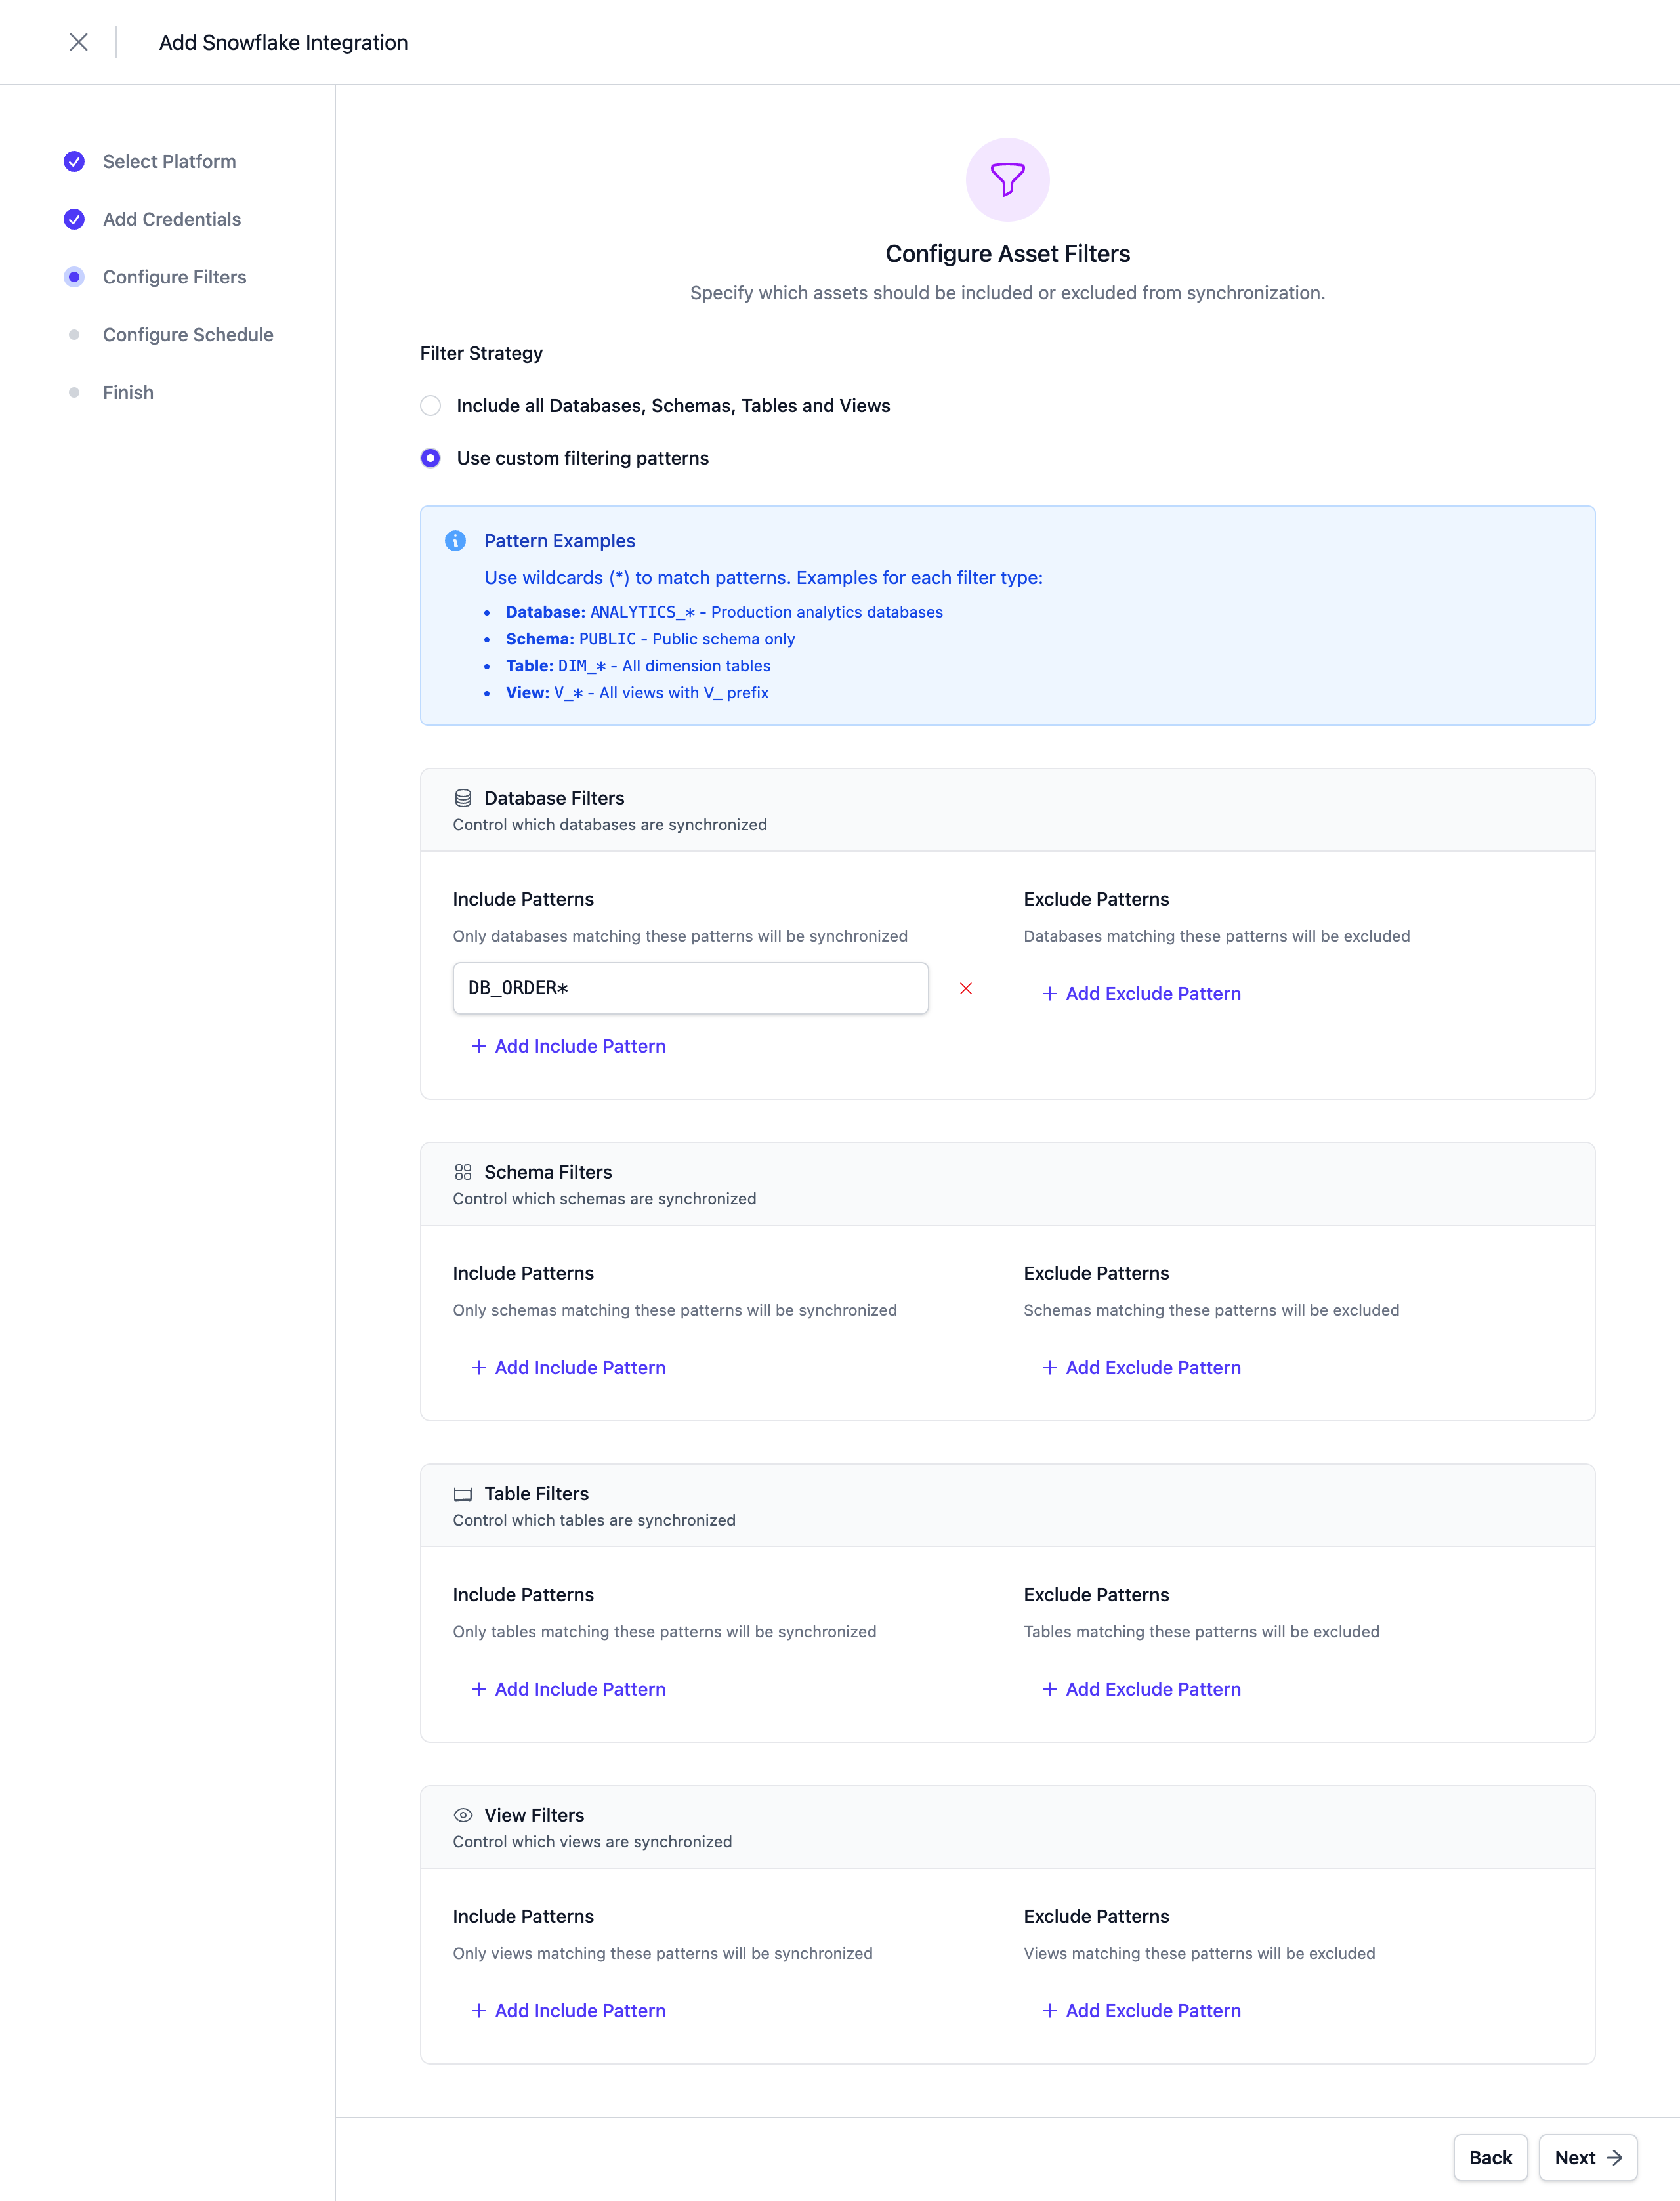Edit the DB_ORDER* pattern input field

(690, 988)
